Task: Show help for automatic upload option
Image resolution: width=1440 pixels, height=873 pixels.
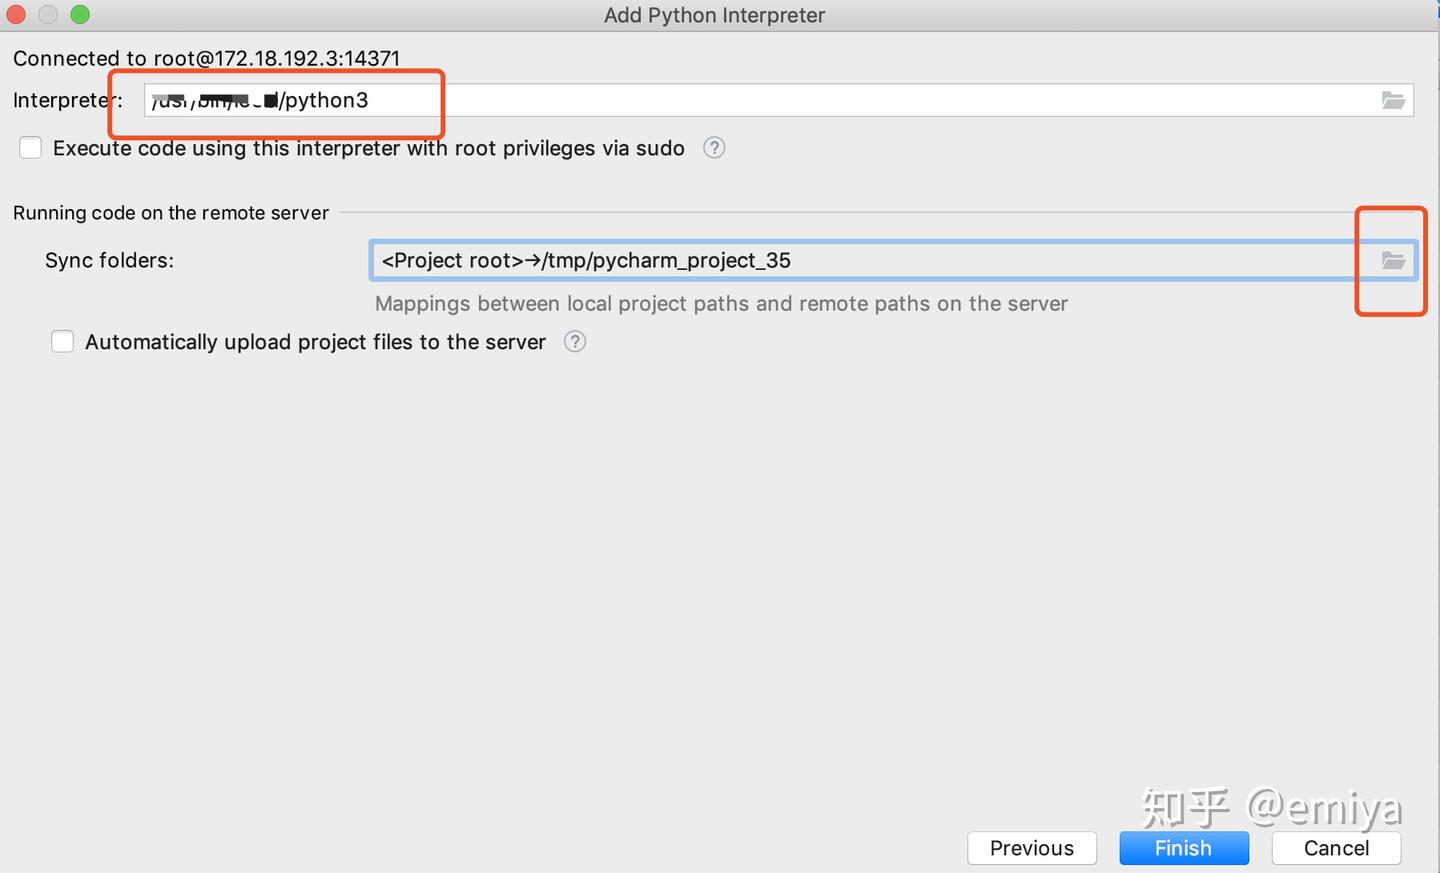Action: point(575,342)
